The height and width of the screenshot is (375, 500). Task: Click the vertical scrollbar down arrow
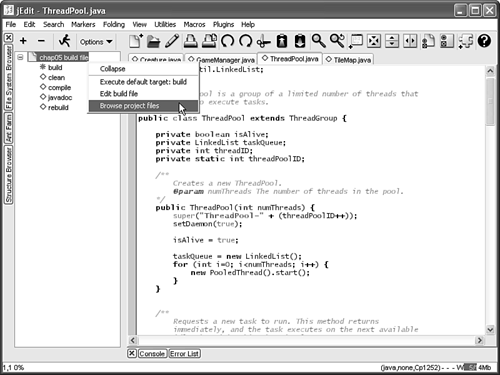tap(490, 329)
